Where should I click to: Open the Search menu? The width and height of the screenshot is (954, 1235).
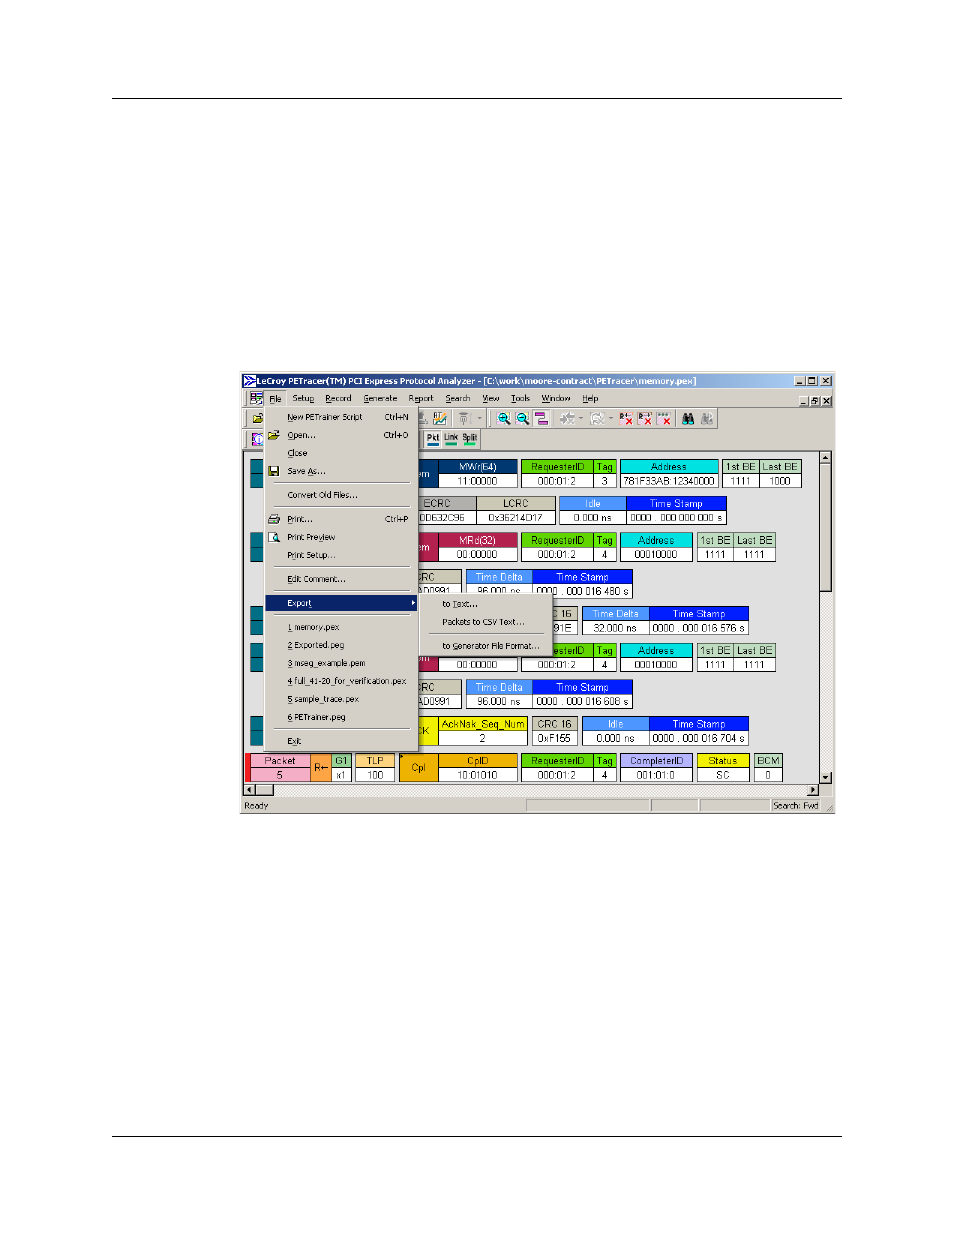[x=457, y=398]
